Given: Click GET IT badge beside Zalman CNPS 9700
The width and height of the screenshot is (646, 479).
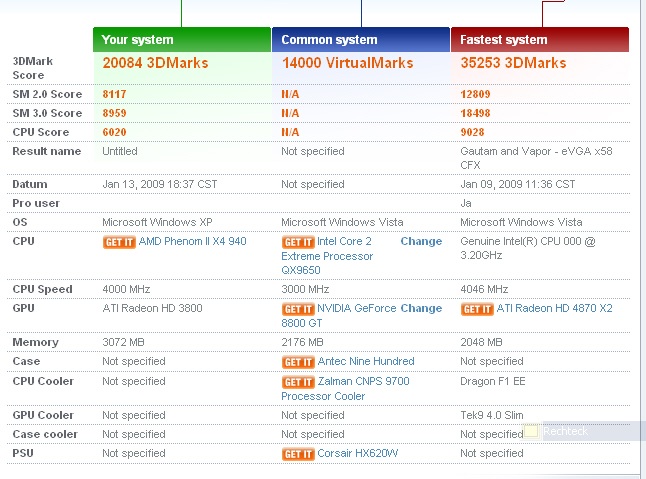Looking at the screenshot, I should coord(298,382).
